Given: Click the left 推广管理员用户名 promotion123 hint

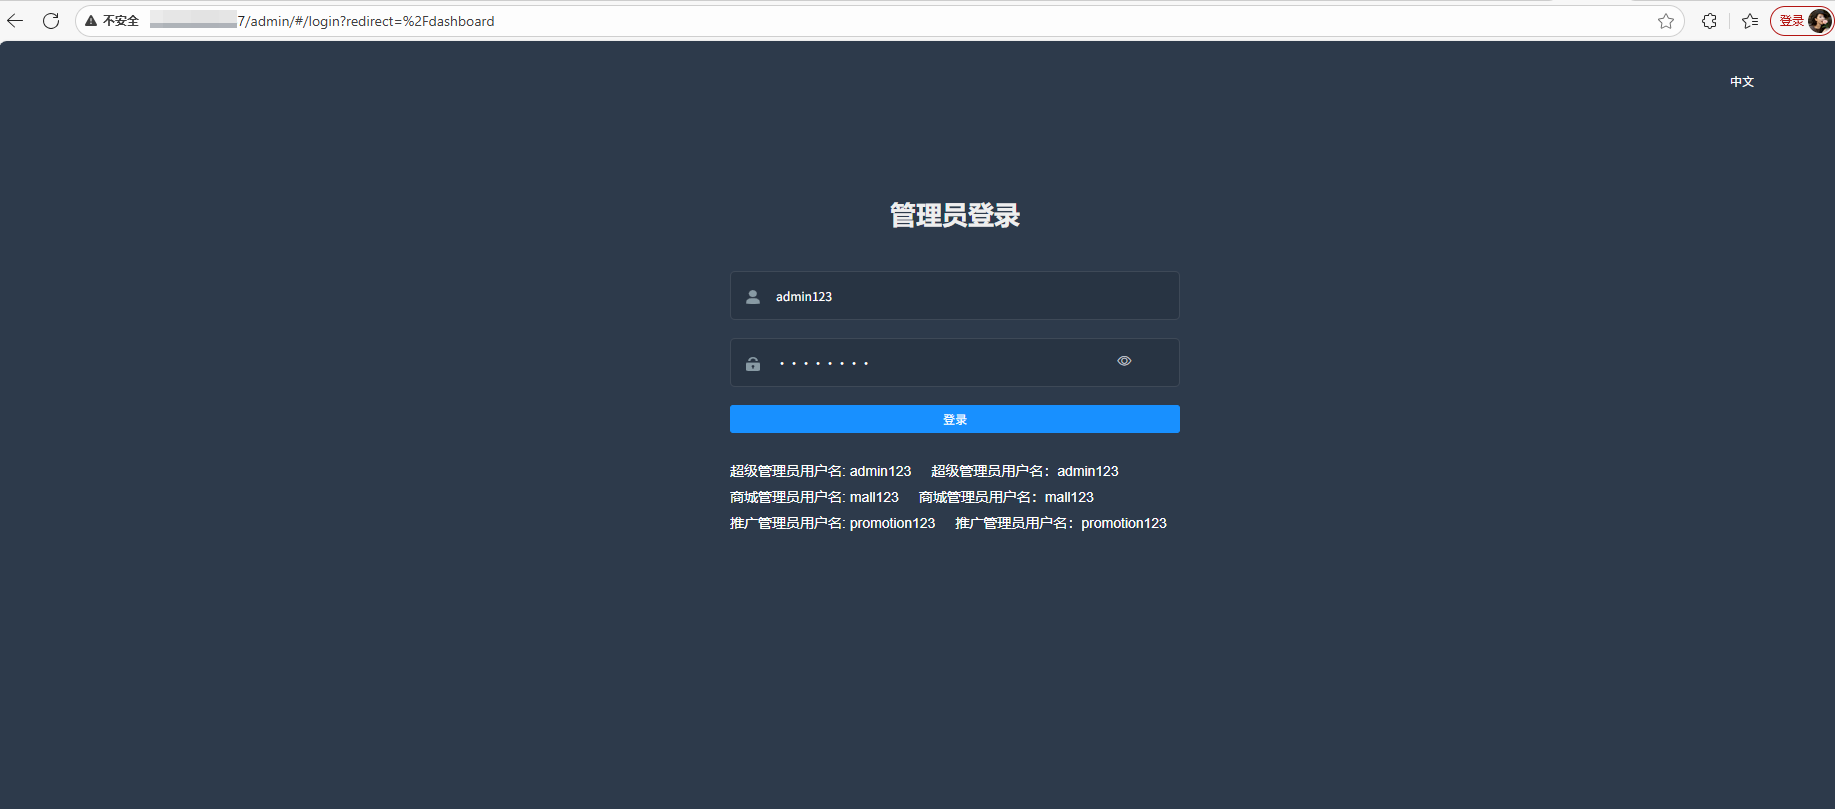Looking at the screenshot, I should [x=832, y=523].
